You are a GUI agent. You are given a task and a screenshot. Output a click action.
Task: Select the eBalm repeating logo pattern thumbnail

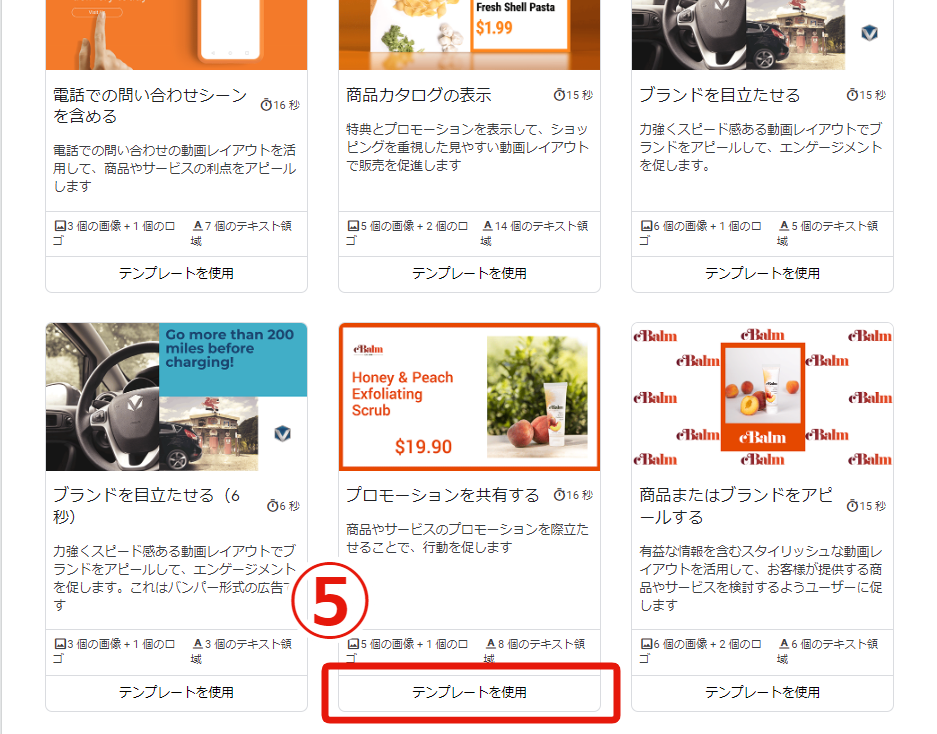762,397
